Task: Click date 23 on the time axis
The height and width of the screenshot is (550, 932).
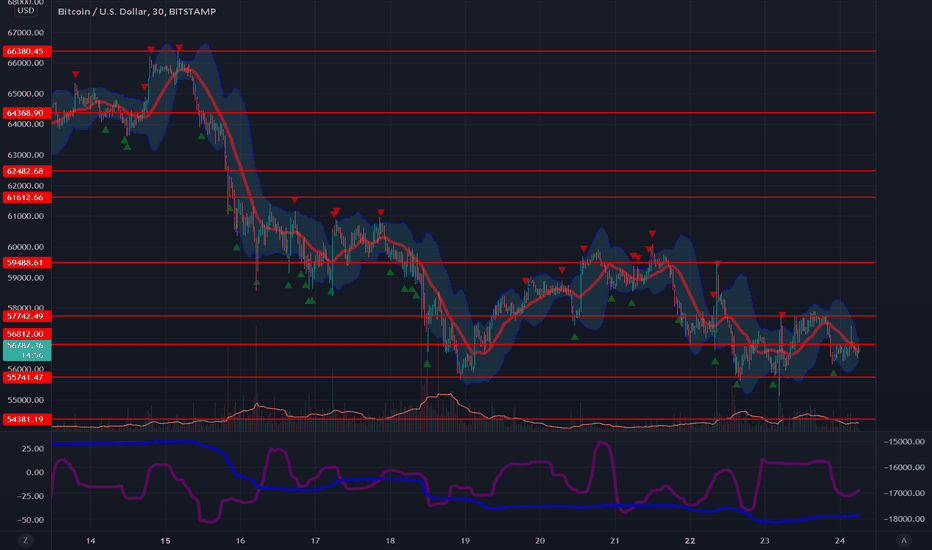Action: [x=764, y=541]
